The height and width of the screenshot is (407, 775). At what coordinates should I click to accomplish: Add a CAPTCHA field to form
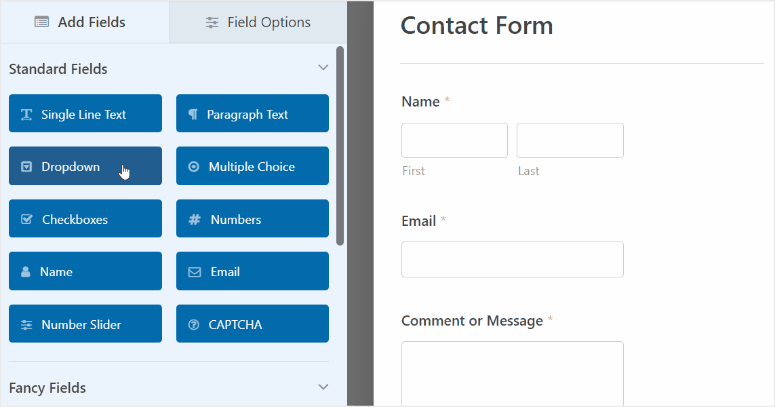(x=252, y=324)
